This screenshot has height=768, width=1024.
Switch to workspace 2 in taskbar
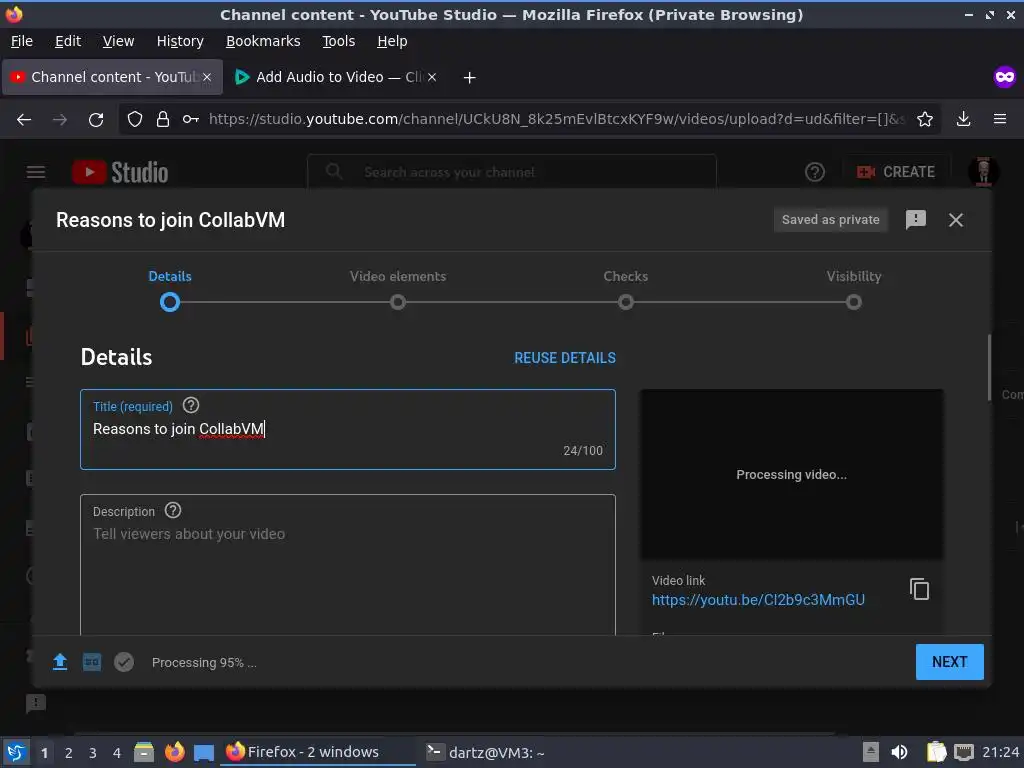(69, 752)
